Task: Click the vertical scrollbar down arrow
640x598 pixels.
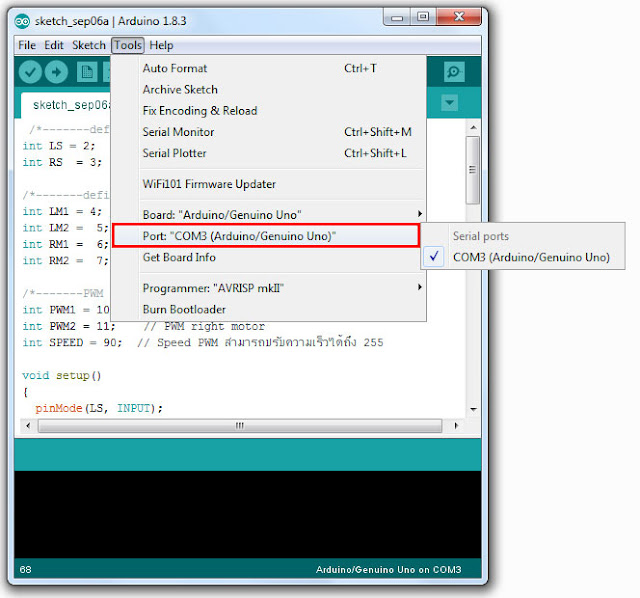Action: coord(473,409)
